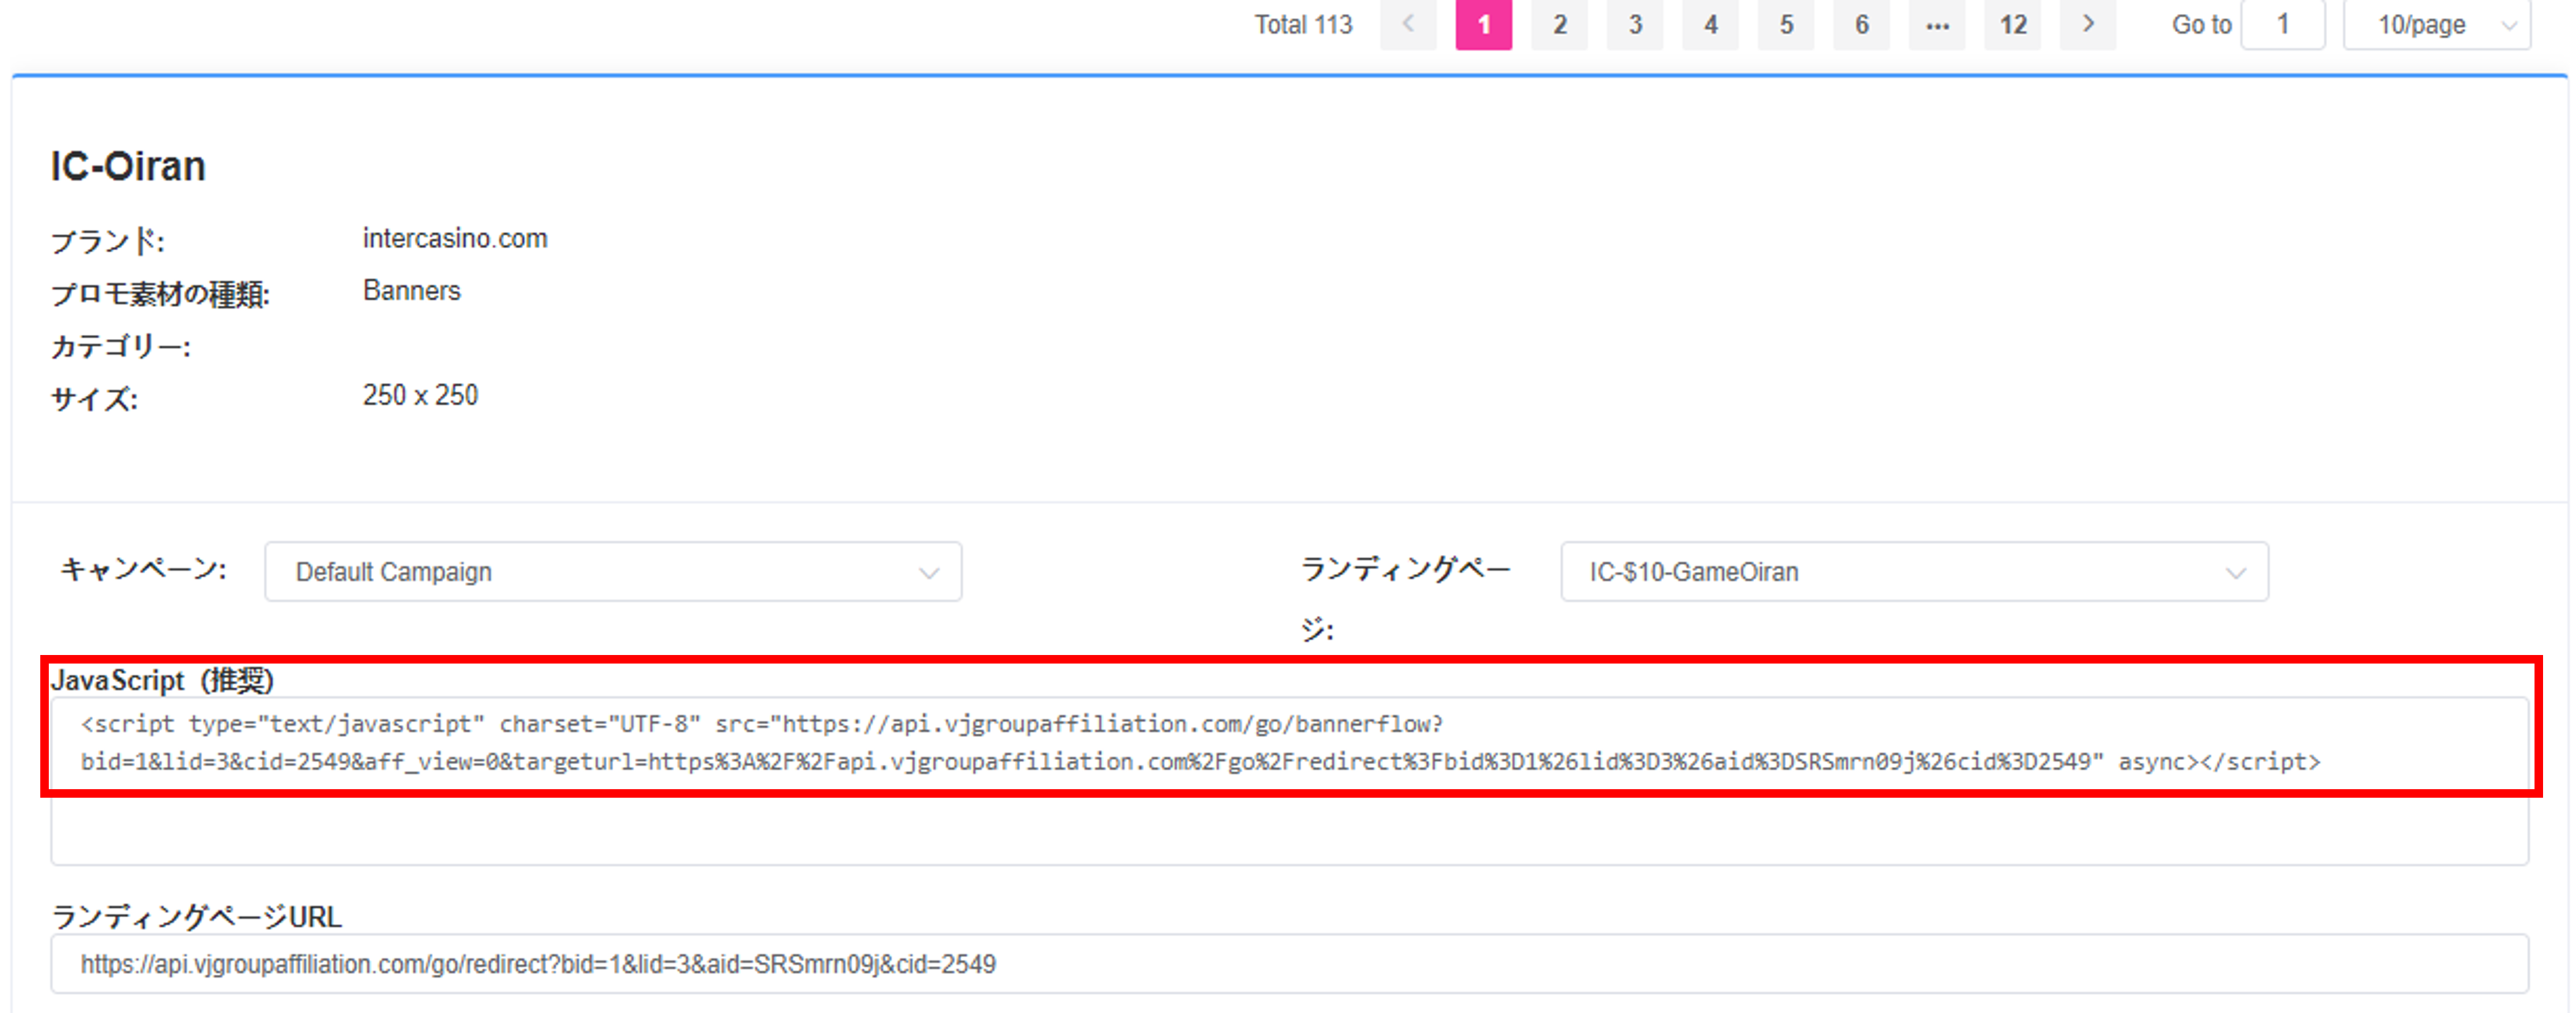Jump to page 4
The height and width of the screenshot is (1013, 2576).
coord(1711,24)
